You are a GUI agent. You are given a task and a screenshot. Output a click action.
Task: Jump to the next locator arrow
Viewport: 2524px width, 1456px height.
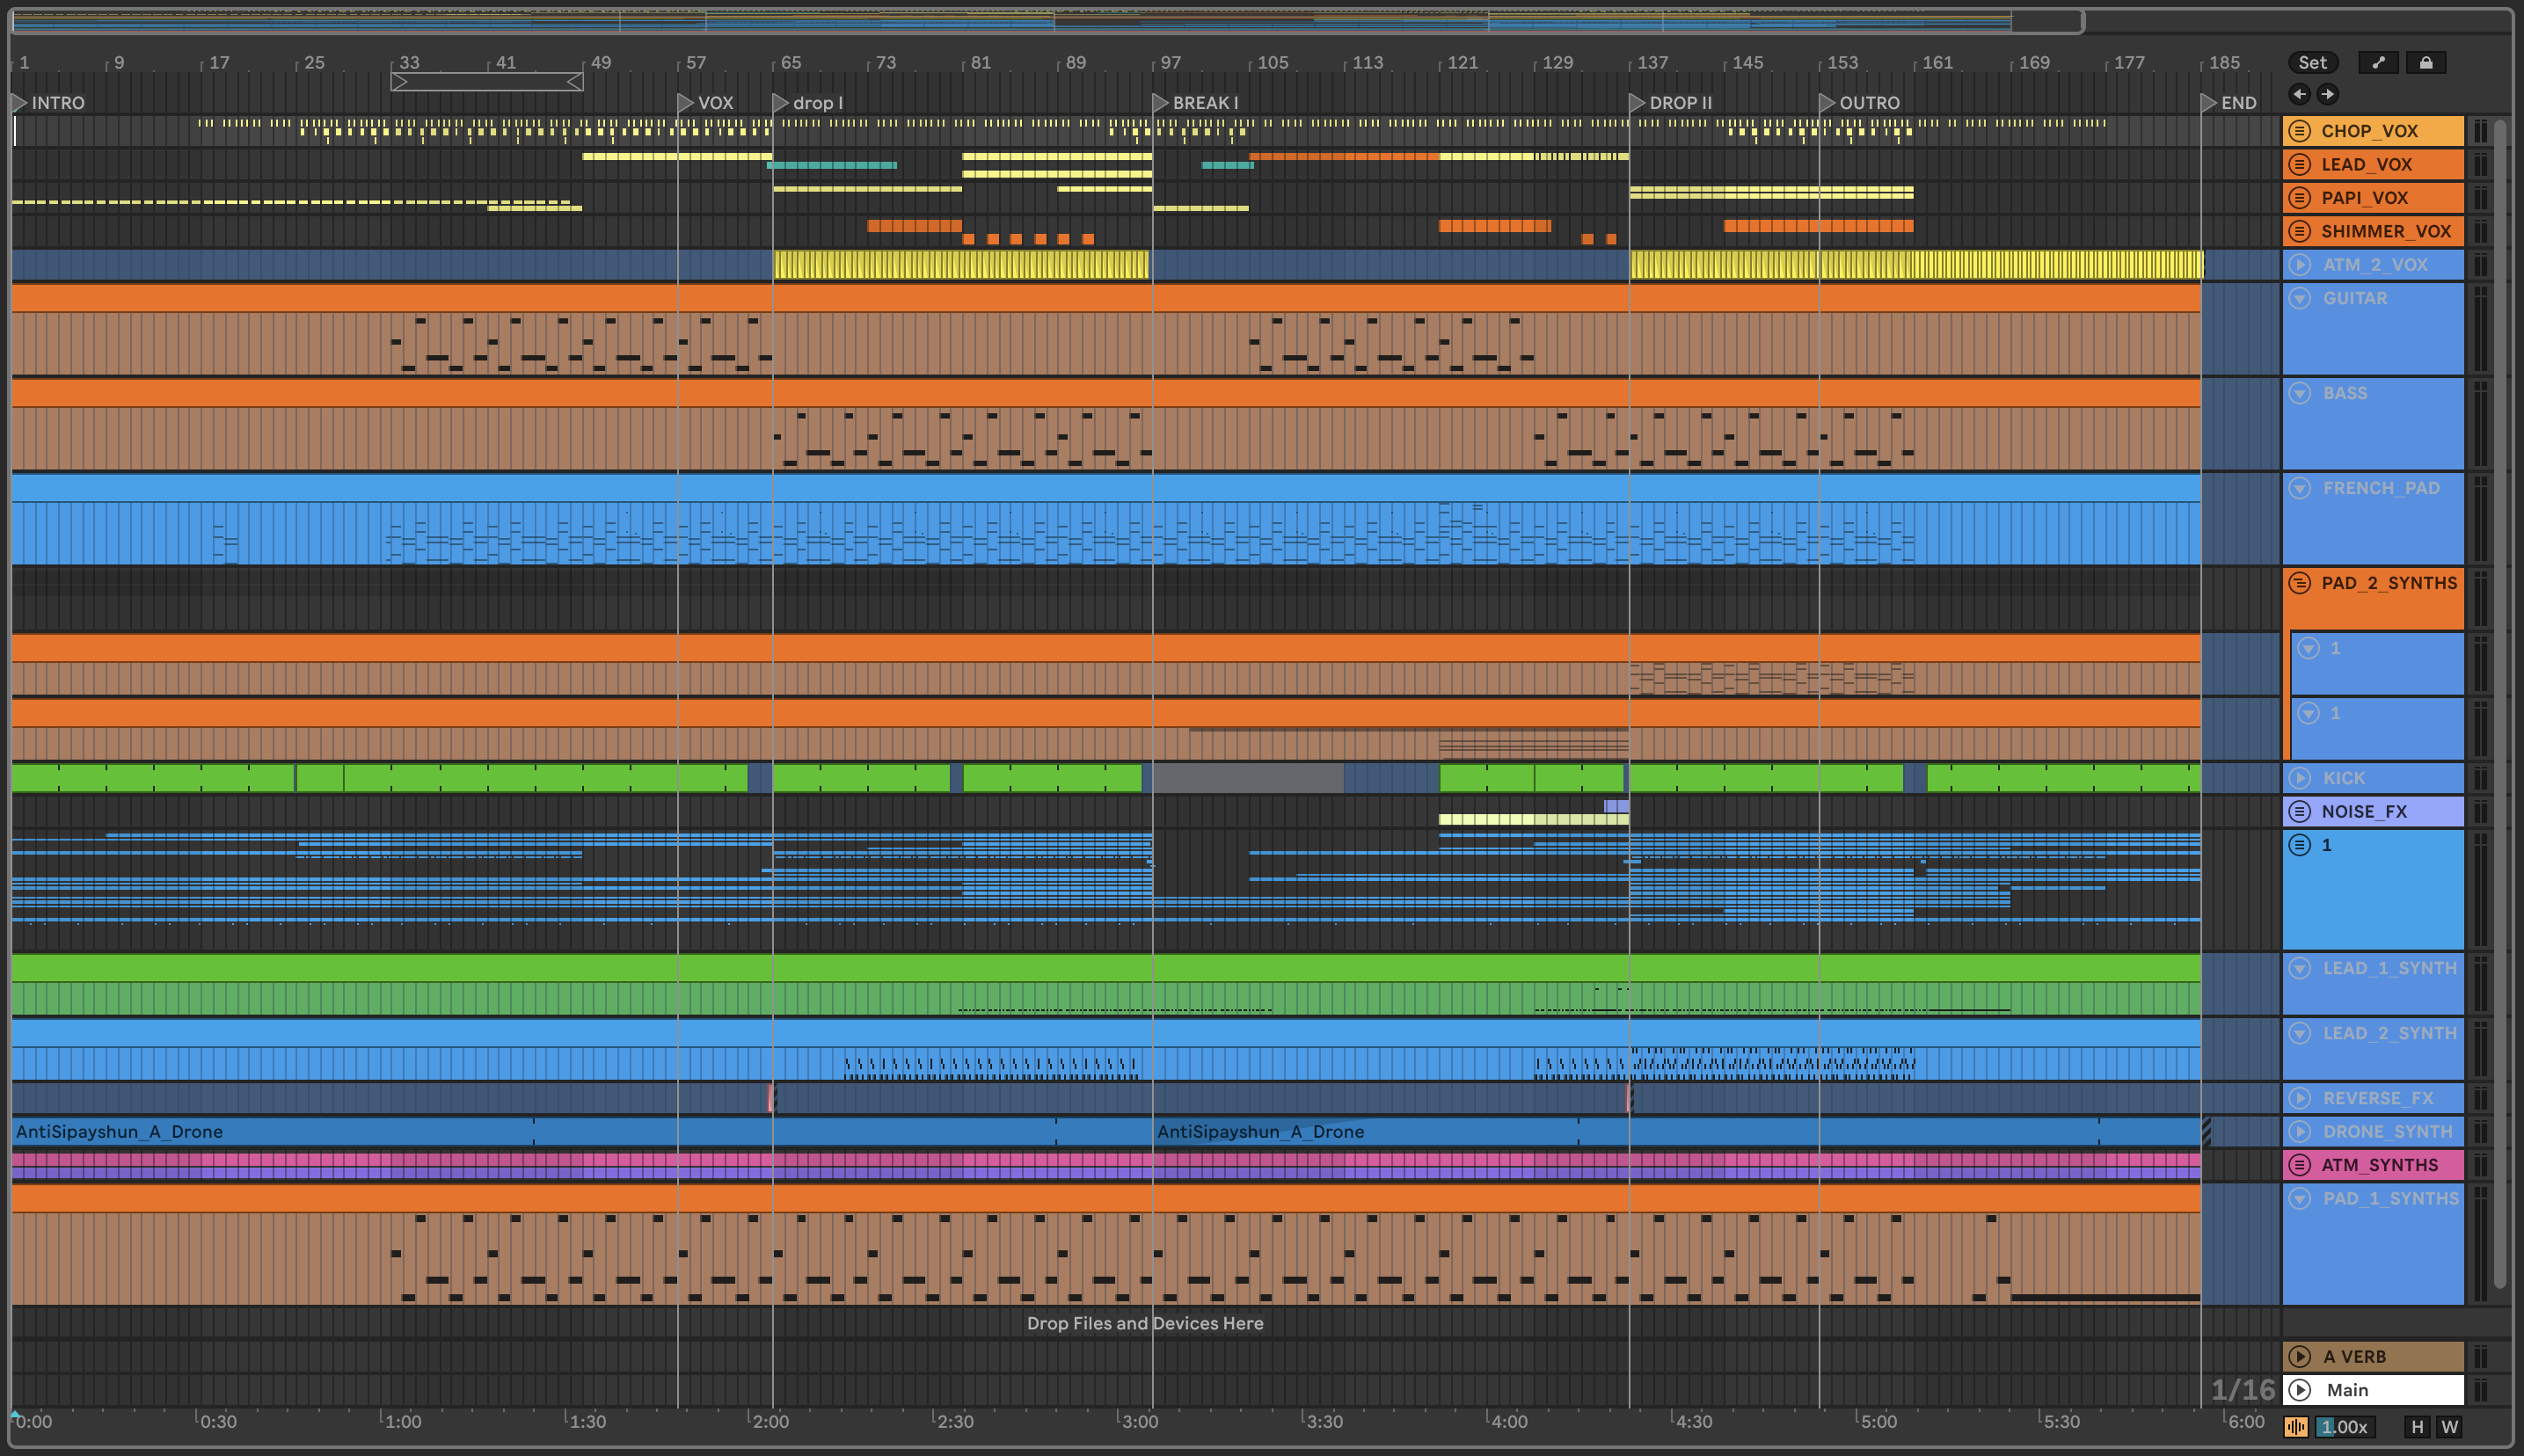pos(2327,94)
